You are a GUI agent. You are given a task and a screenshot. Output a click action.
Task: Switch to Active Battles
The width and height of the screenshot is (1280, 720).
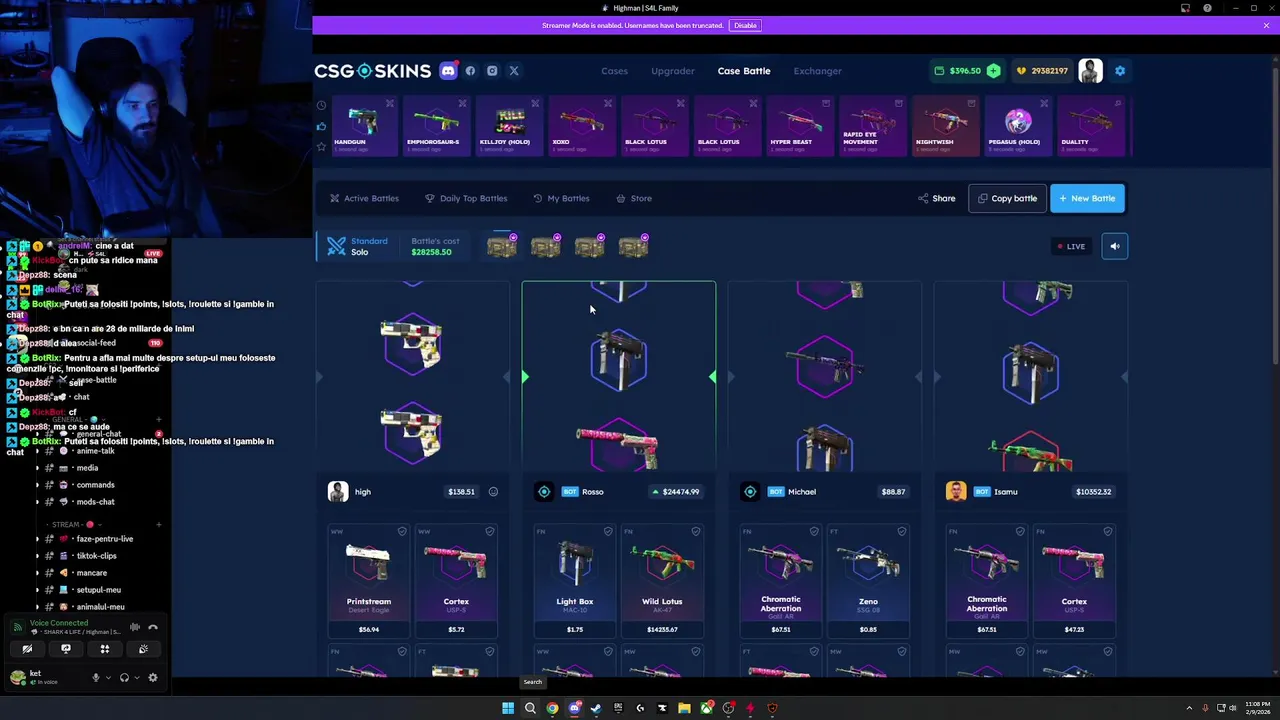click(365, 198)
